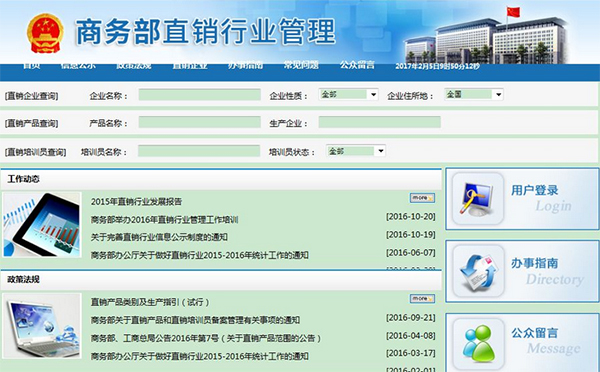Click date [2016-10-19]
The image size is (600, 372).
click(x=411, y=235)
